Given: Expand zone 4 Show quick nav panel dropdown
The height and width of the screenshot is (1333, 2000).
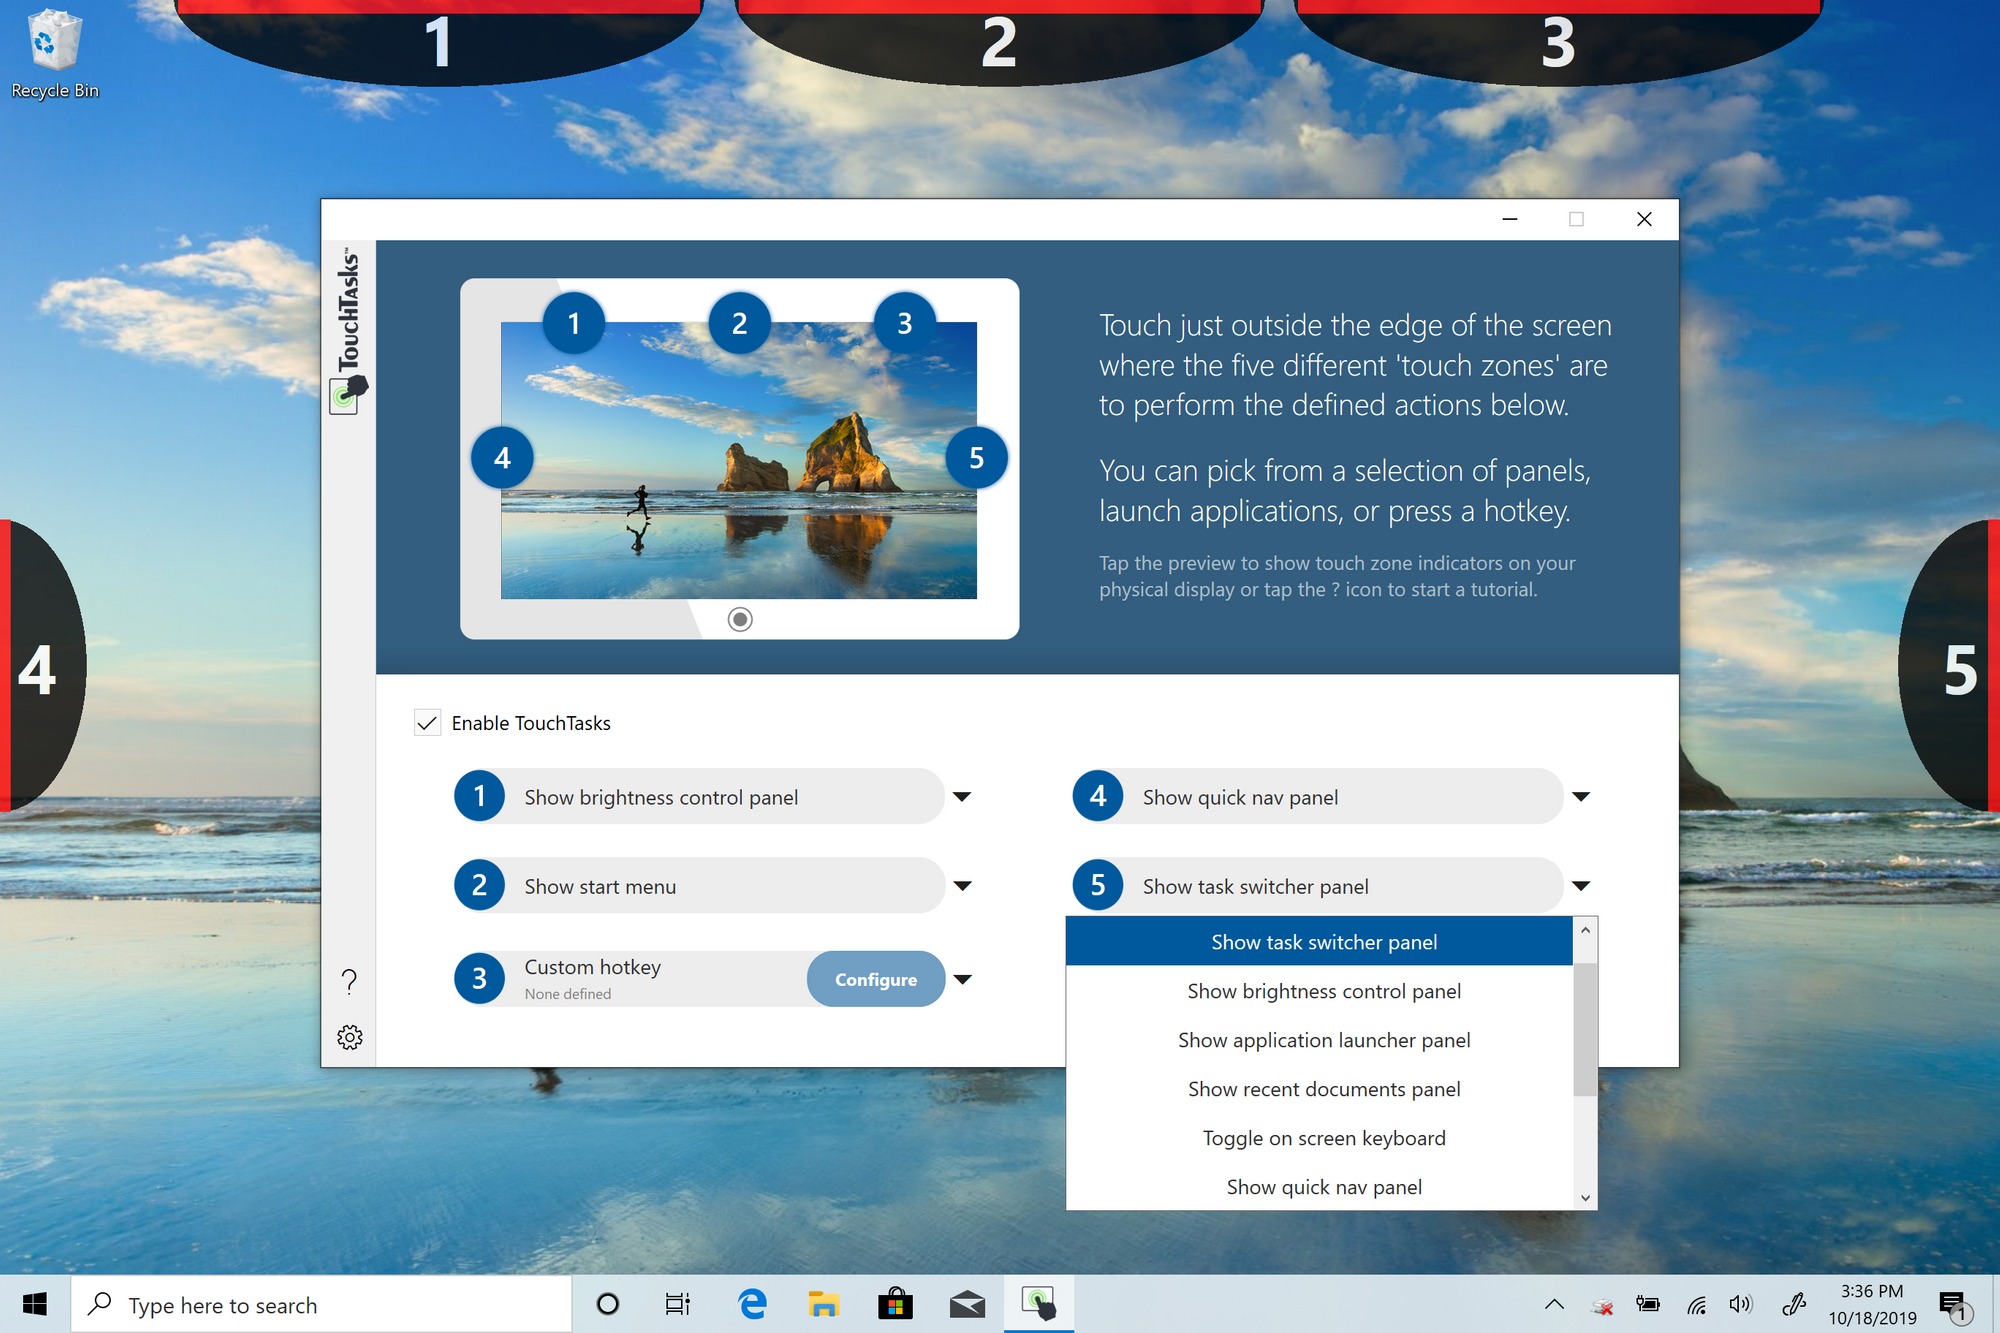Looking at the screenshot, I should pos(1579,797).
